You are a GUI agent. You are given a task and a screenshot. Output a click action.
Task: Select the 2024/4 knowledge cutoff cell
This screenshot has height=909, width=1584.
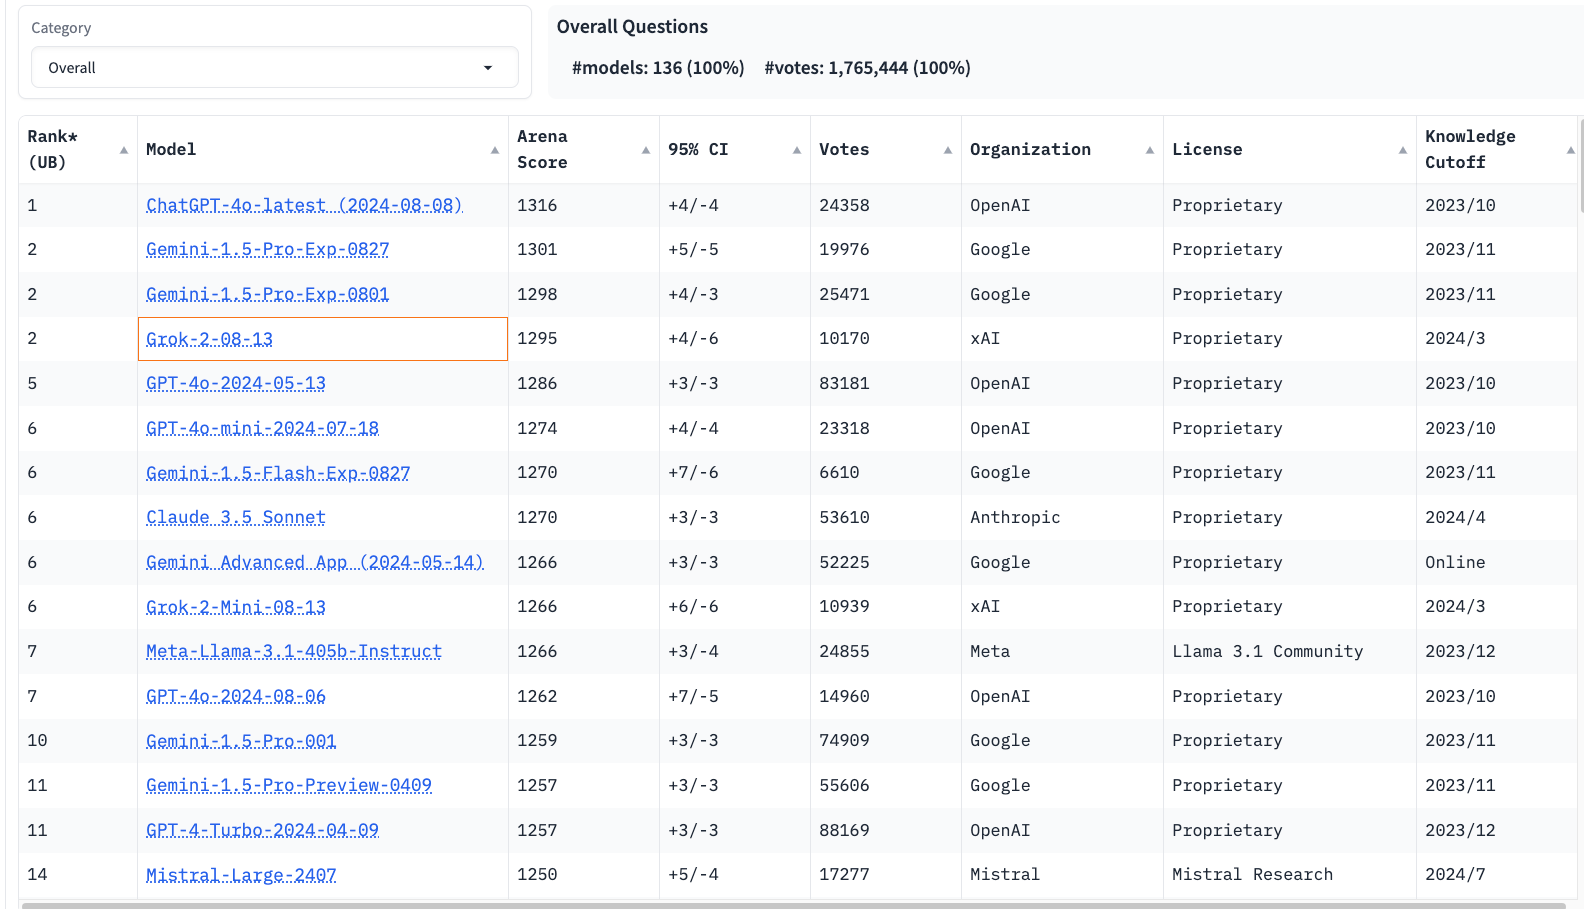click(1497, 517)
